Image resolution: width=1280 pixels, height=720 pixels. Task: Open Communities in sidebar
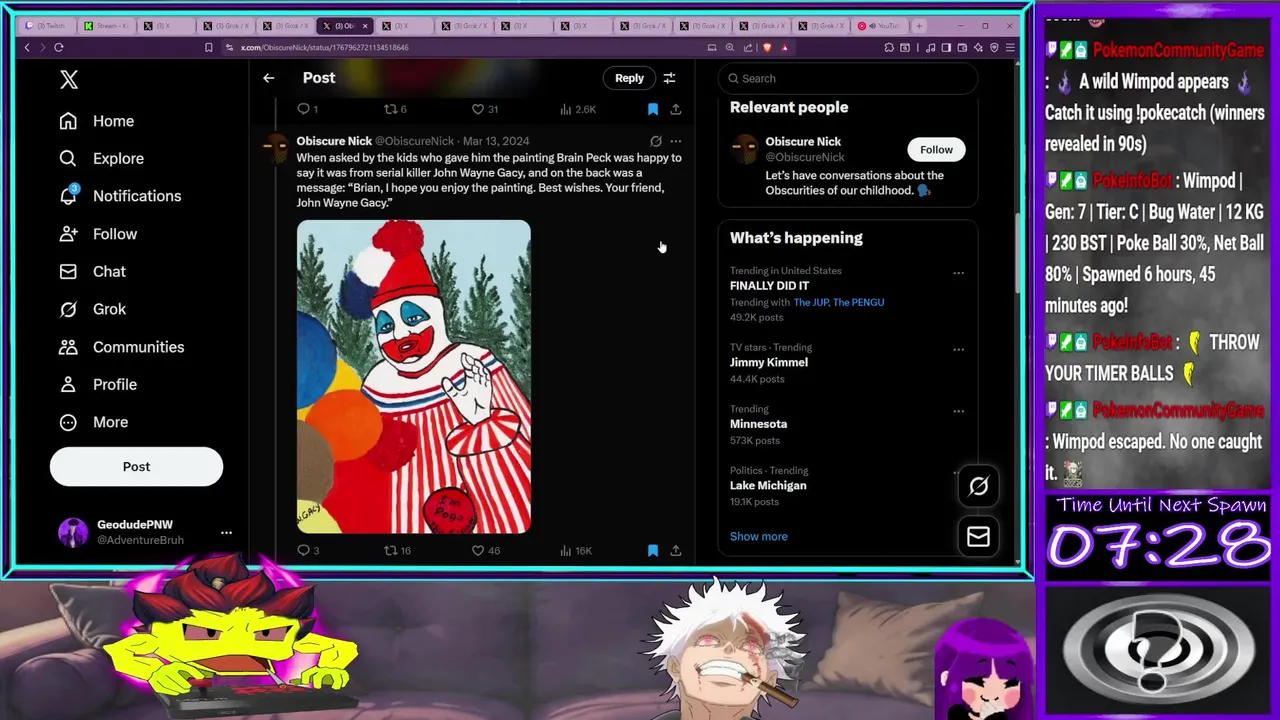pos(122,347)
